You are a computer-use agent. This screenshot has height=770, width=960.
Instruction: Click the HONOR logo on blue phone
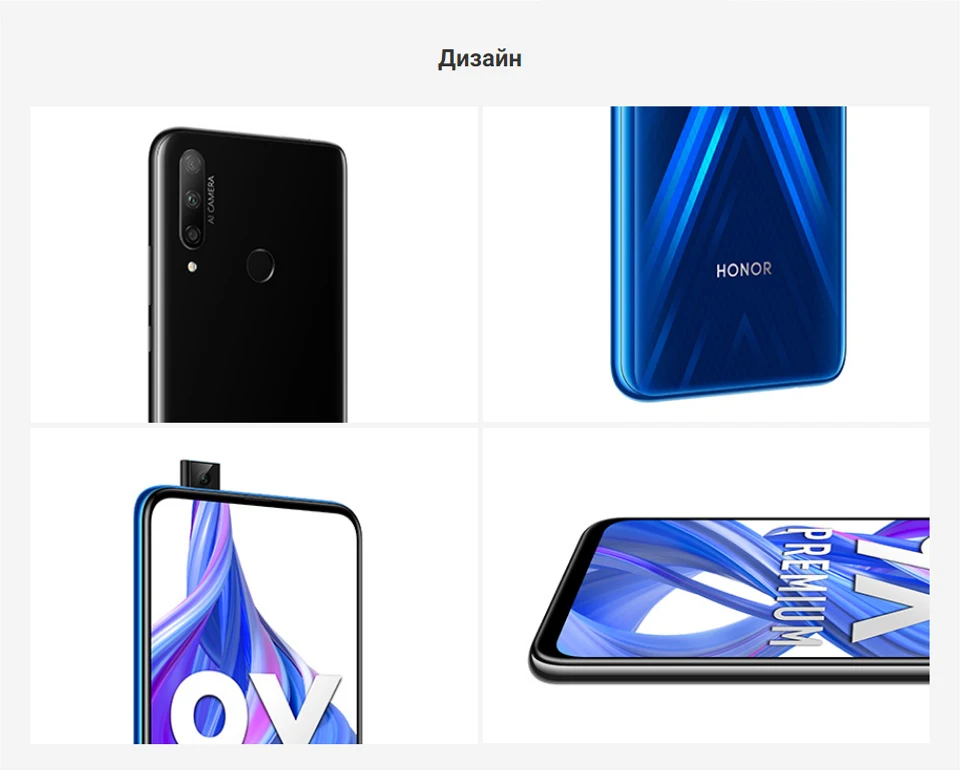click(x=744, y=269)
